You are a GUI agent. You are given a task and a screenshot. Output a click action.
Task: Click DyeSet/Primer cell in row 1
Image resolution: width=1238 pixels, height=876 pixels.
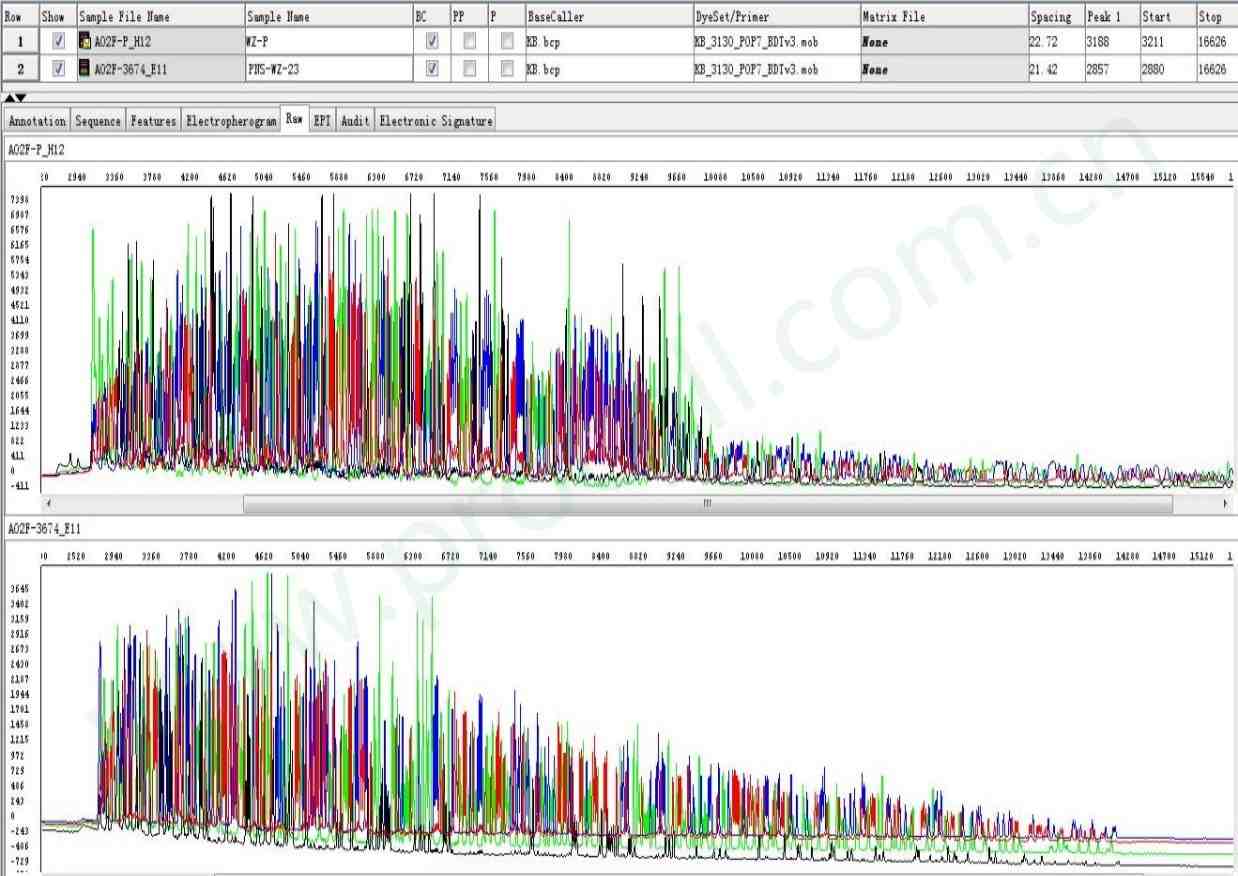[775, 42]
